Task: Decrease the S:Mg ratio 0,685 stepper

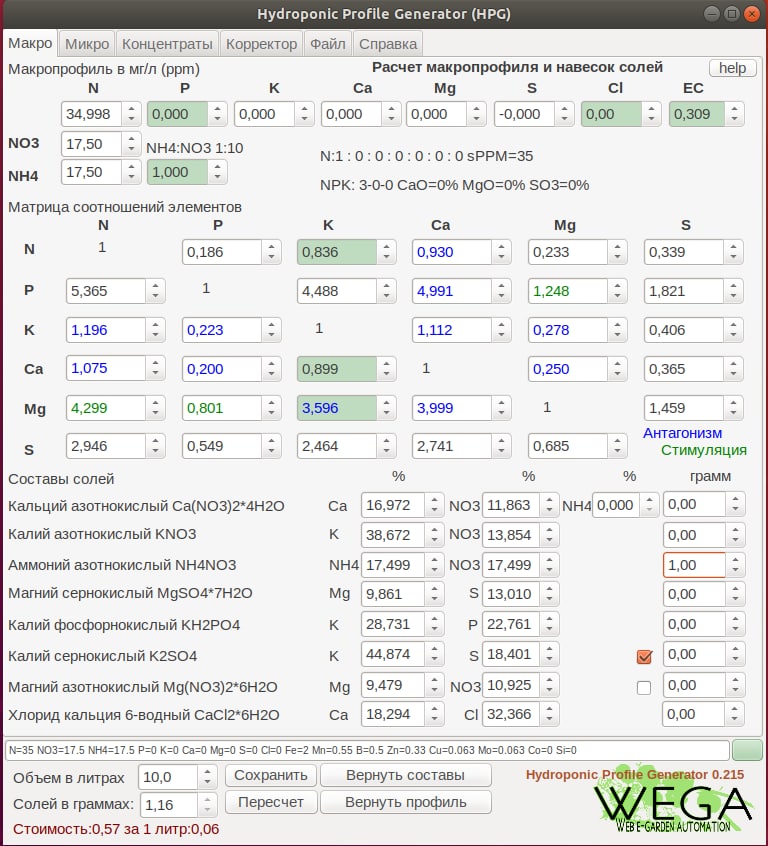Action: pyautogui.click(x=617, y=452)
